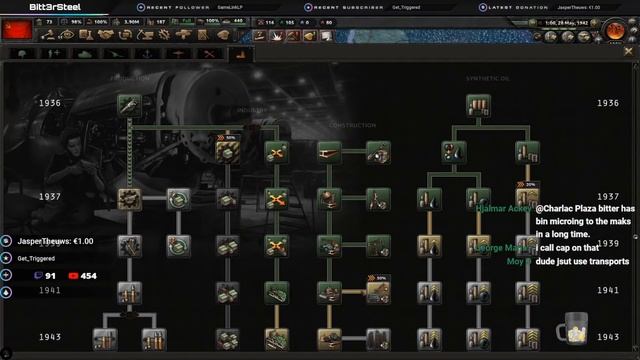Screen dimensions: 640x360
Task: Open the Diplomacy handshake icon
Action: [106, 36]
